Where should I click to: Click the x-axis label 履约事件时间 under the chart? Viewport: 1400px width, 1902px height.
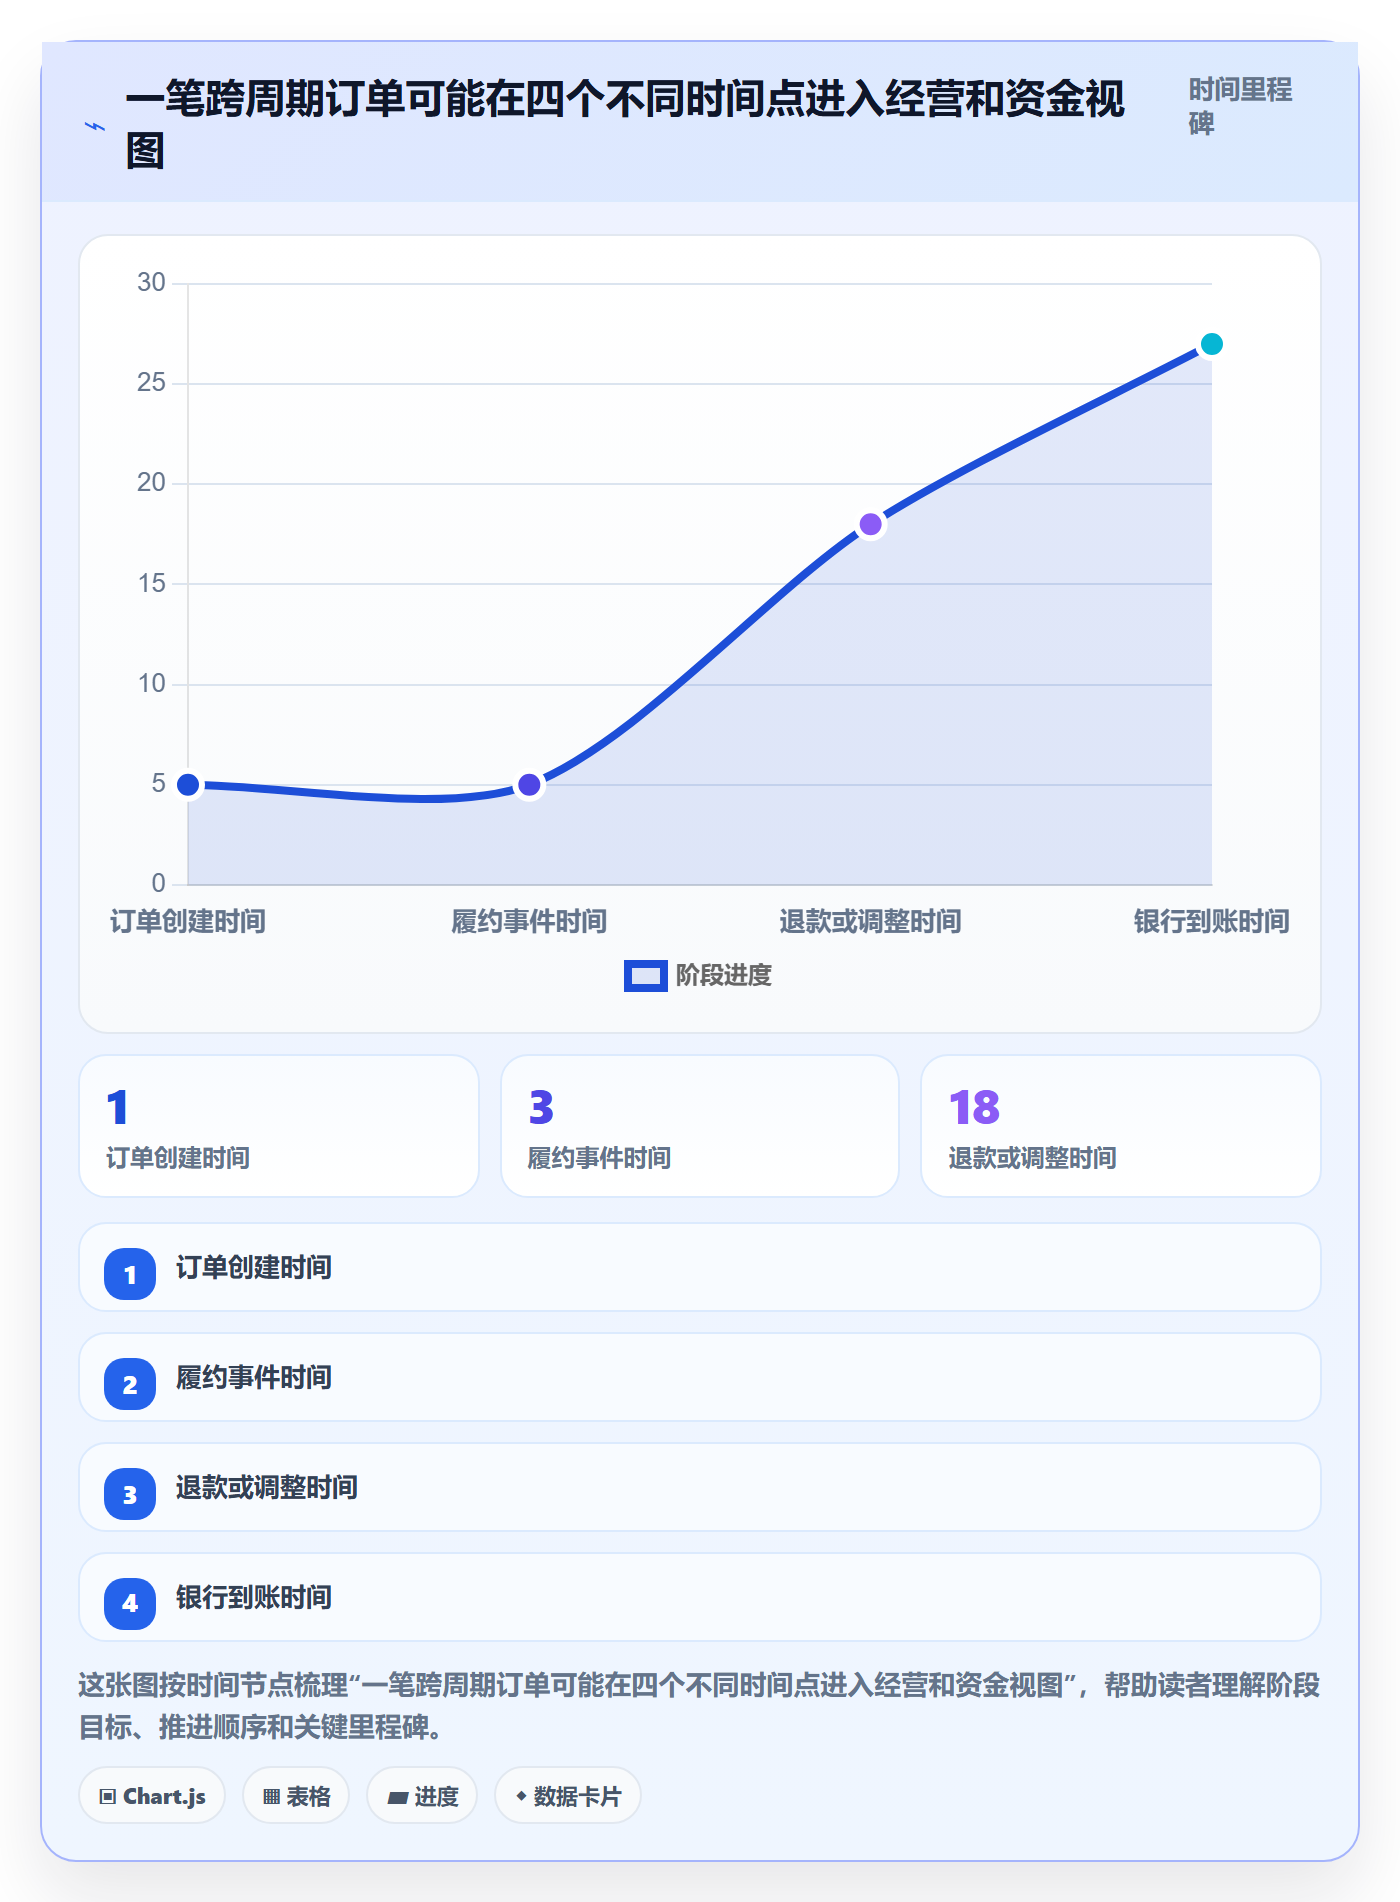pyautogui.click(x=529, y=921)
